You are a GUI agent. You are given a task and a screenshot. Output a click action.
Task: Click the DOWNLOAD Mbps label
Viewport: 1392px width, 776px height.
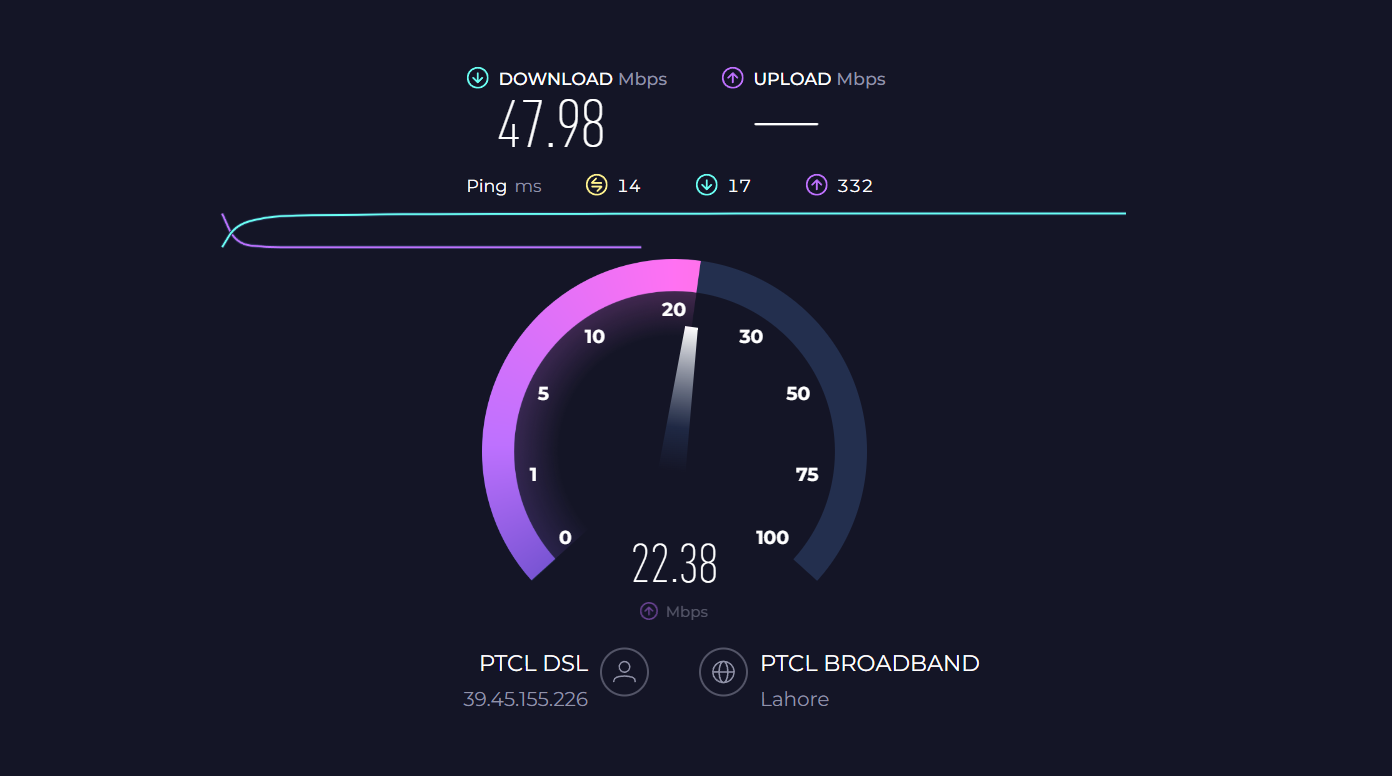click(x=583, y=79)
